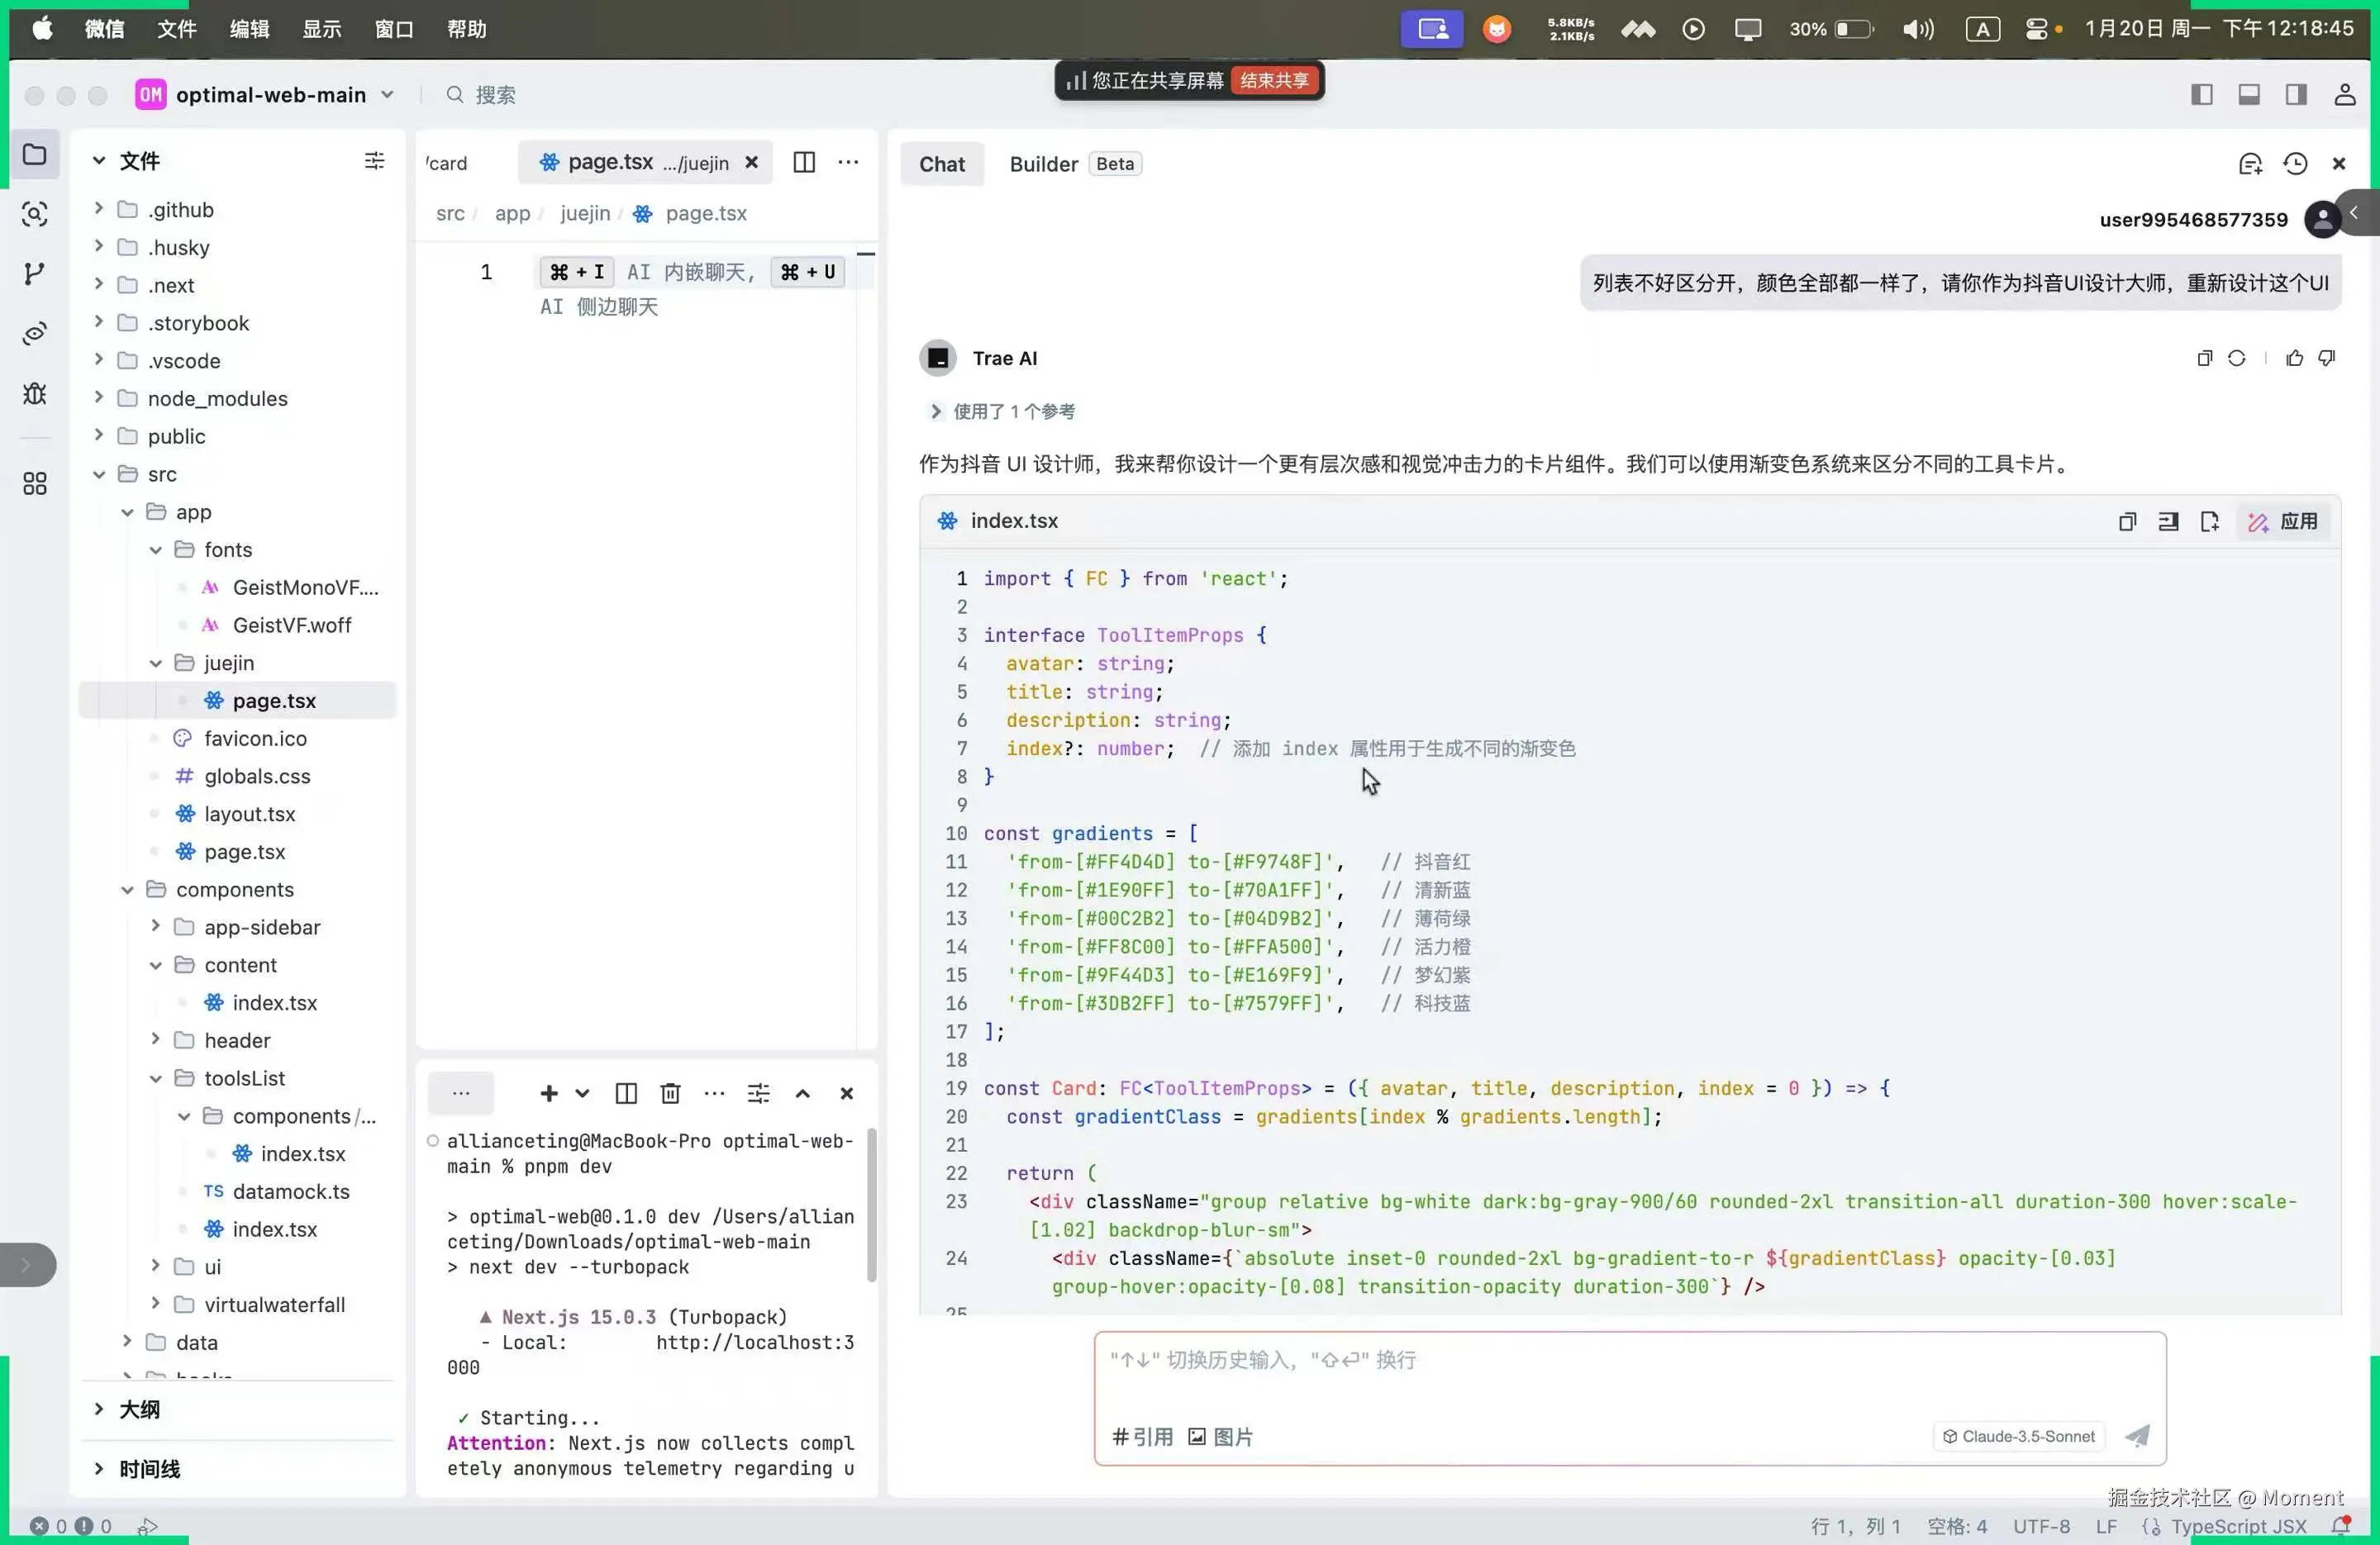Screen dimensions: 2380x1545
Task: Dislike the Trae AI response
Action: pyautogui.click(x=2327, y=358)
